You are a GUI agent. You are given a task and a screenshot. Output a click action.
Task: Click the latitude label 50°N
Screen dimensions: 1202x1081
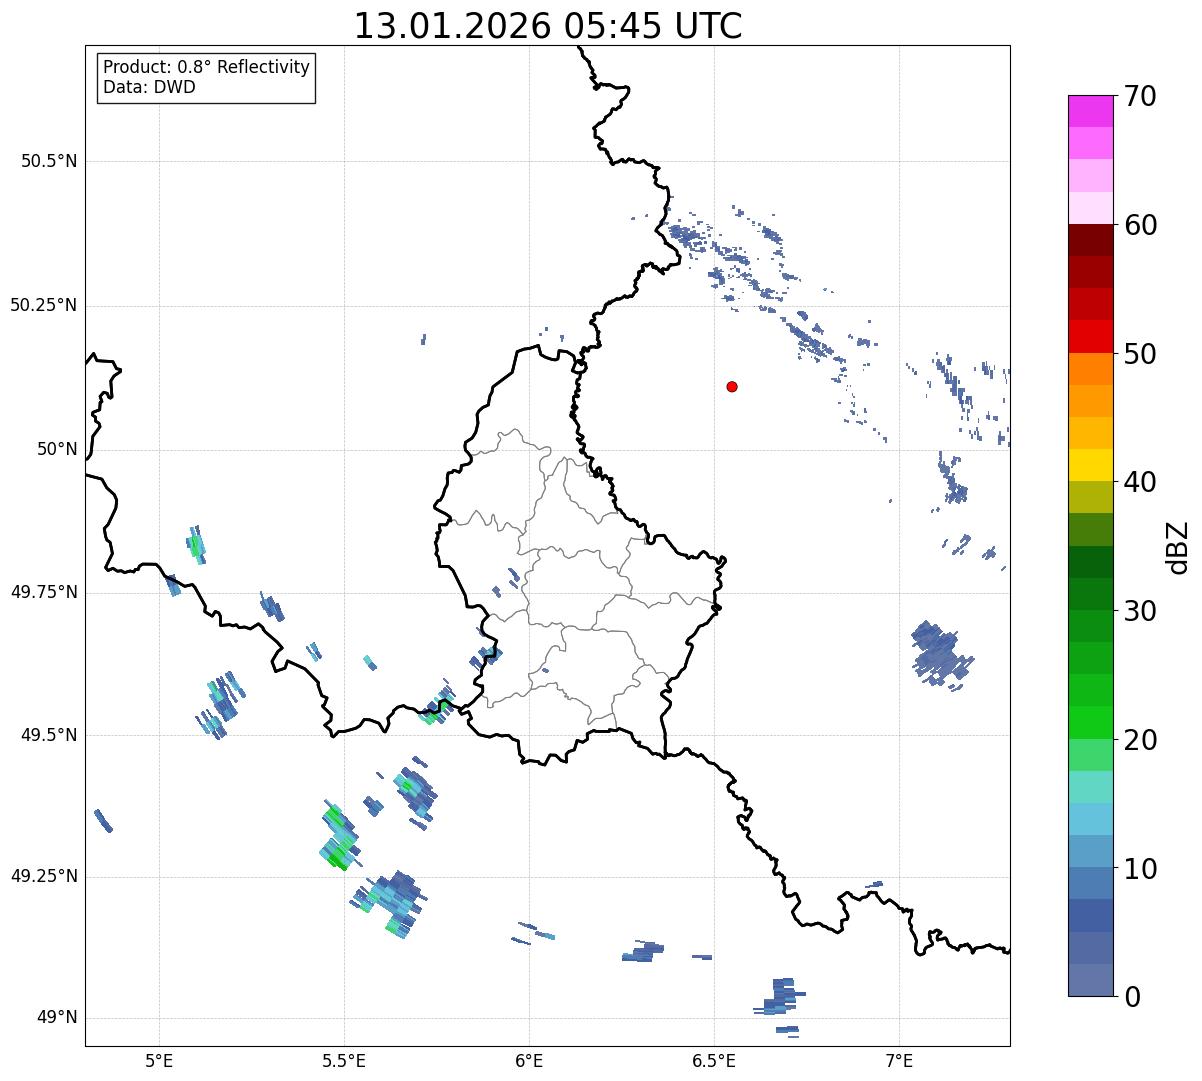tap(57, 449)
